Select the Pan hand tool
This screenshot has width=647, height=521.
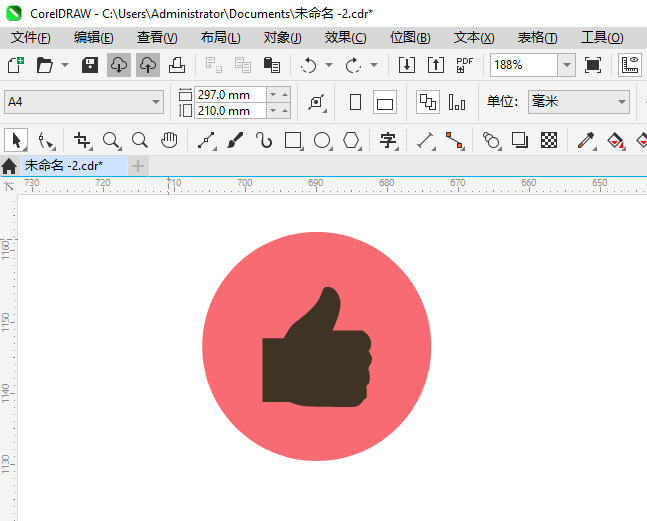pos(169,140)
